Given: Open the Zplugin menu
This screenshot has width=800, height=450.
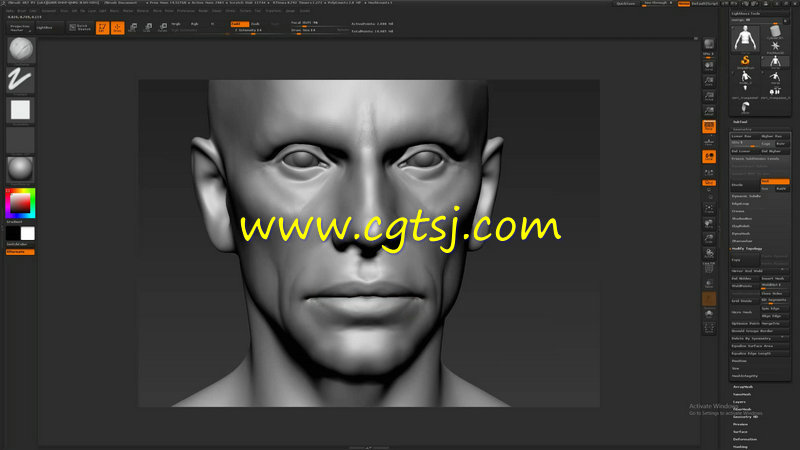Looking at the screenshot, I should [x=290, y=11].
